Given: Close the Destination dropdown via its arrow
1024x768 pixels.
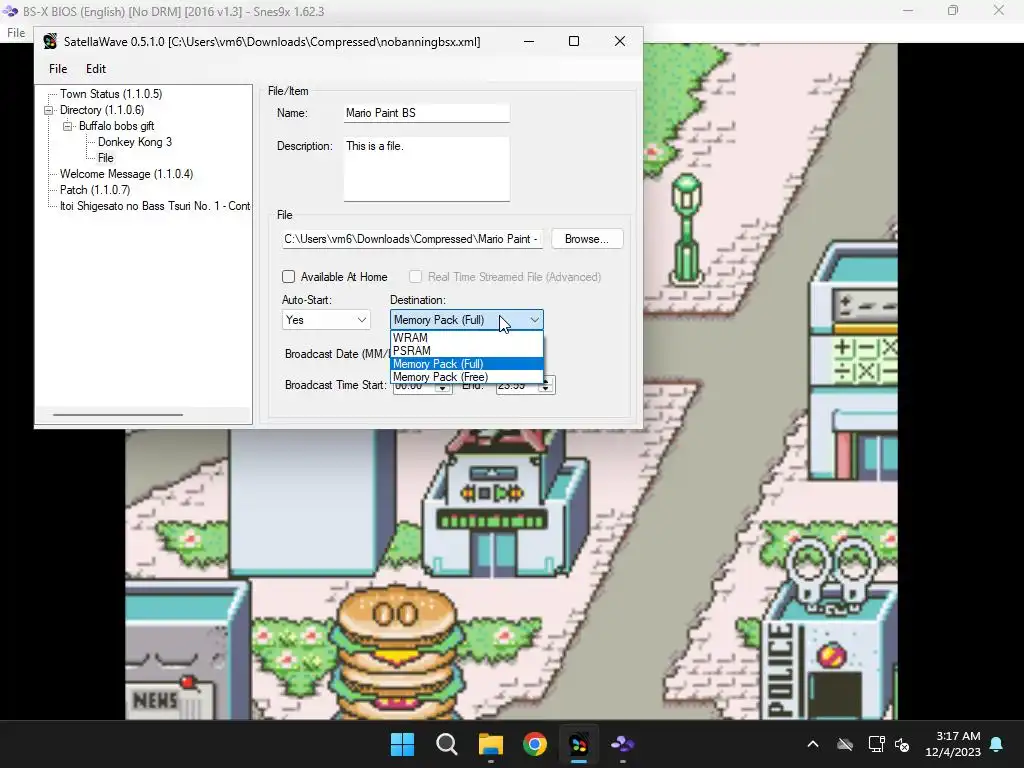Looking at the screenshot, I should click(x=534, y=320).
